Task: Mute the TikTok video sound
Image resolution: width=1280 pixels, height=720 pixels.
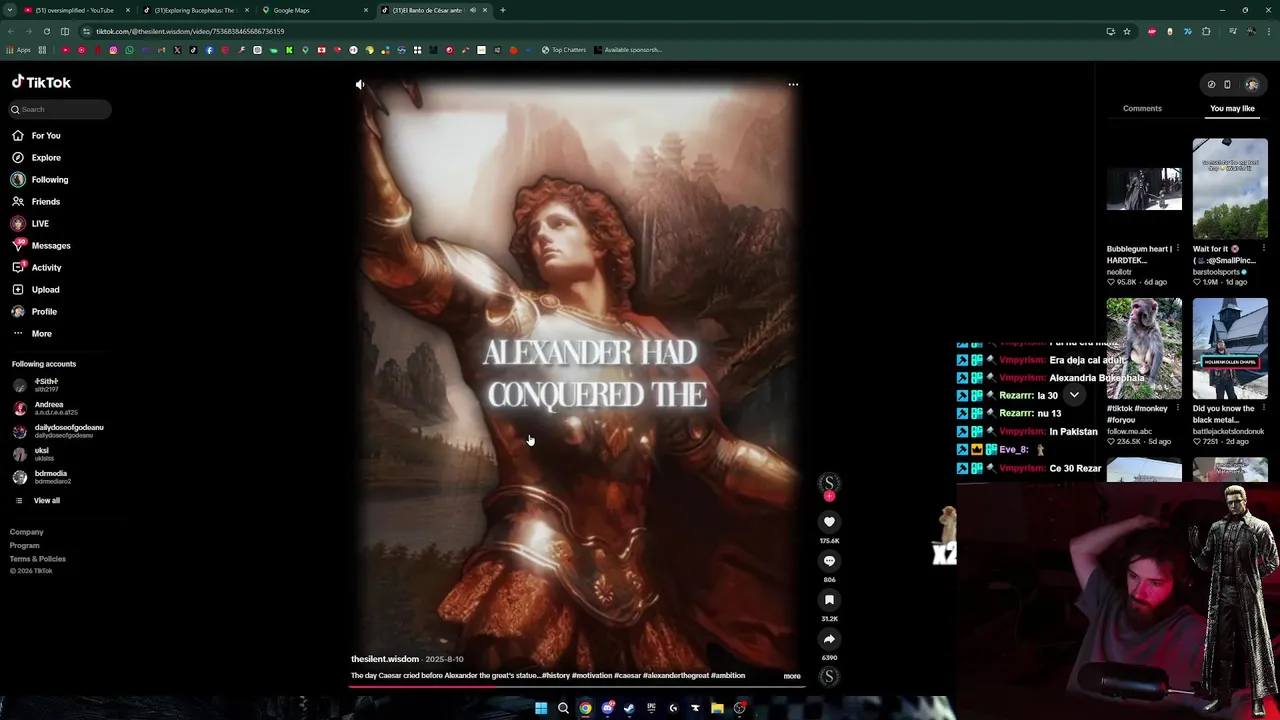Action: point(360,85)
